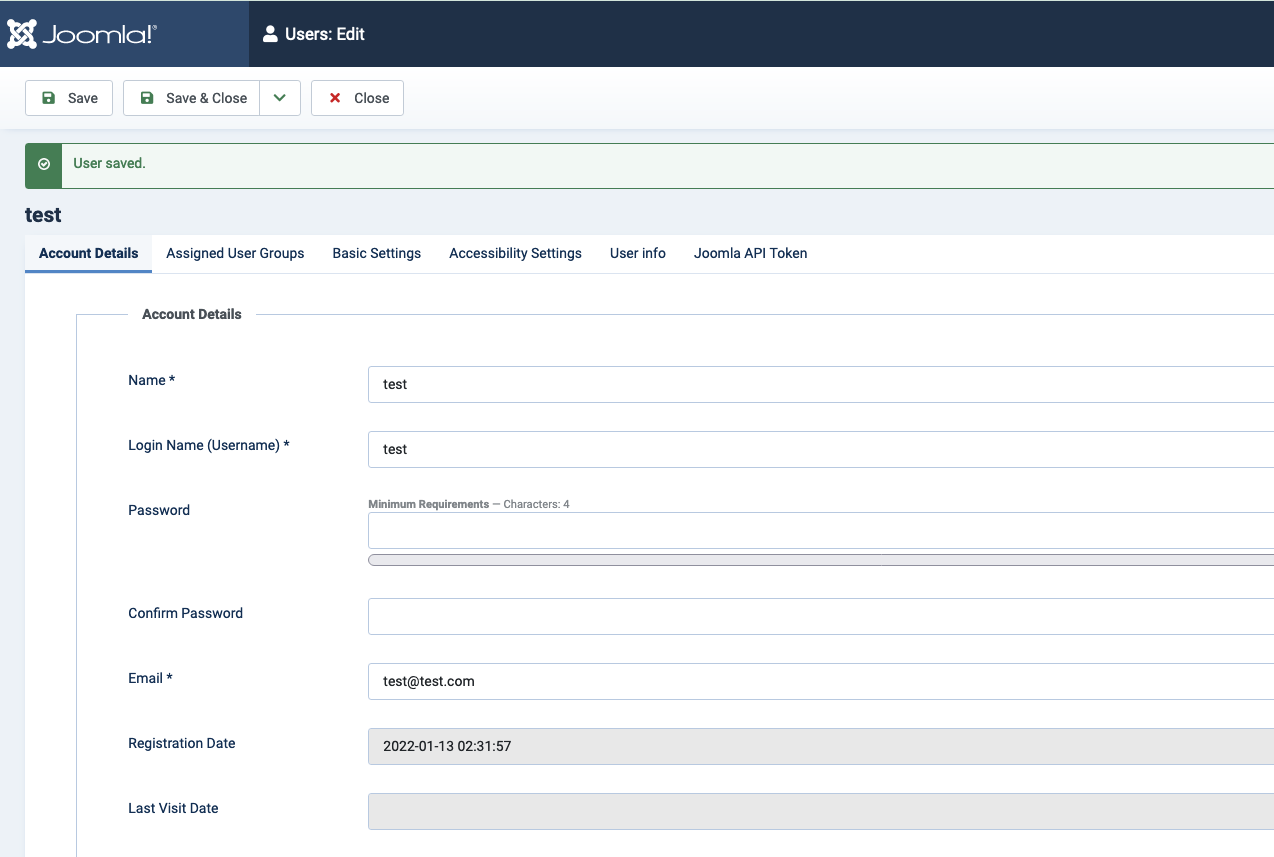
Task: Select the User info tab
Action: tap(637, 253)
